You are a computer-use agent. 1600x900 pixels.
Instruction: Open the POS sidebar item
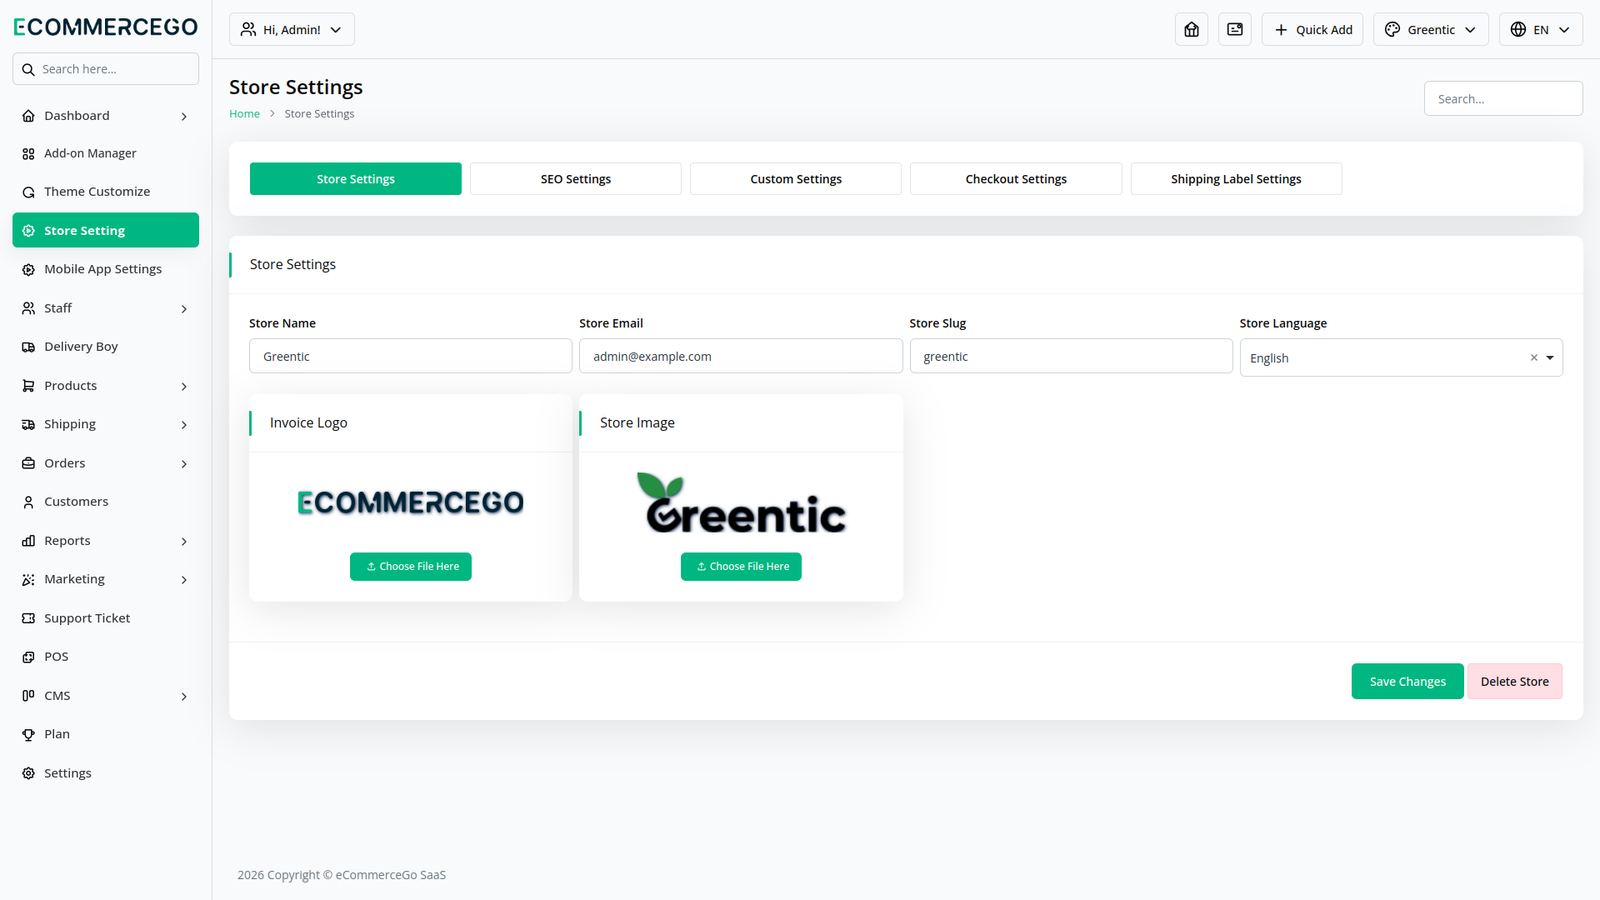(x=56, y=657)
